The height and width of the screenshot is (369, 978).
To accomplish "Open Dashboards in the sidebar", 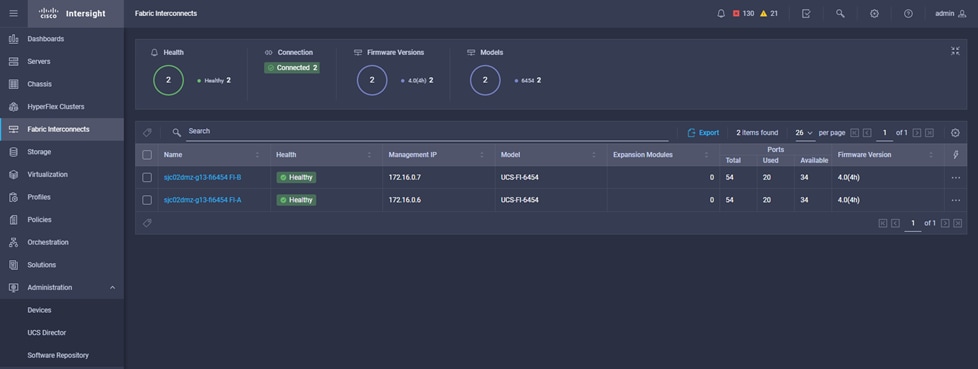I will pos(62,39).
